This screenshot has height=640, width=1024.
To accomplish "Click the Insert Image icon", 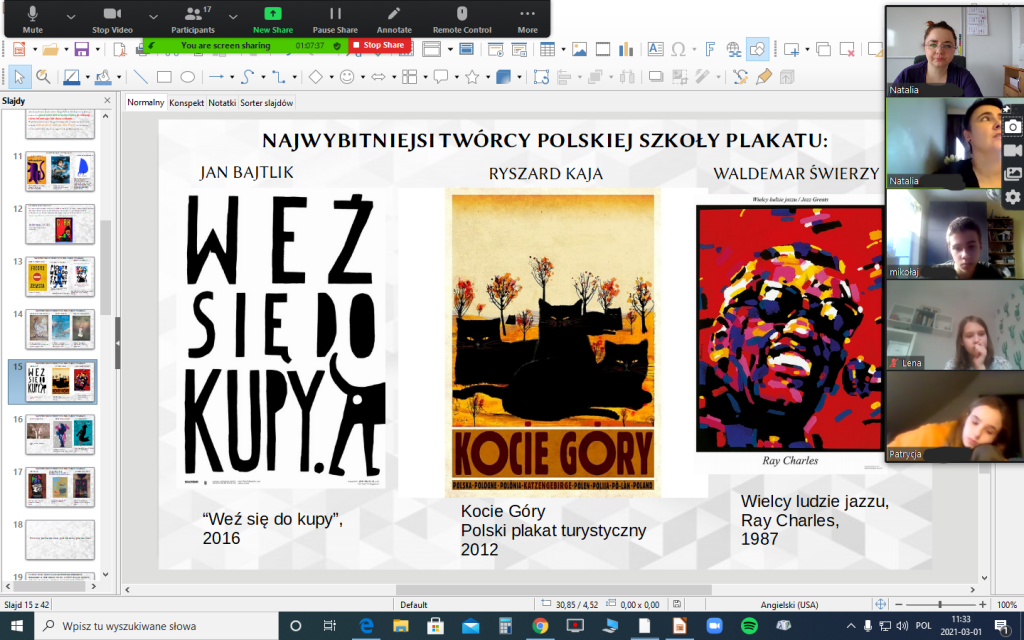I will (x=579, y=49).
